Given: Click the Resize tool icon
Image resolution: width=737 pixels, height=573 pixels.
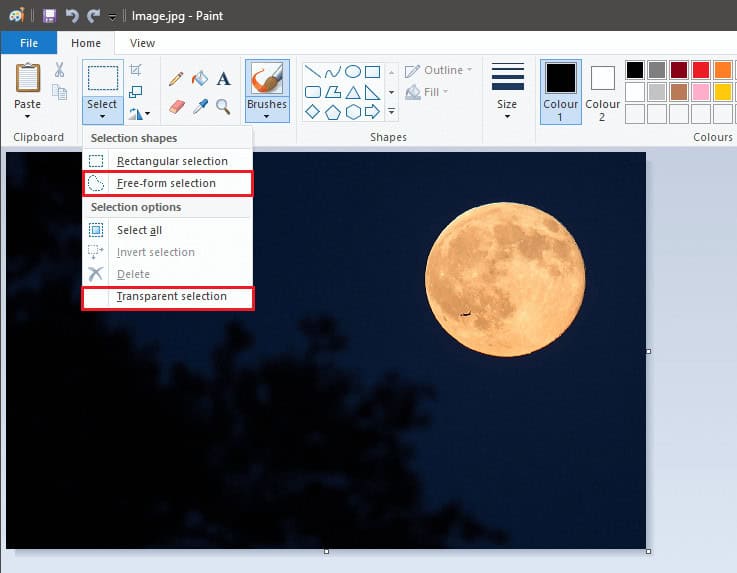Looking at the screenshot, I should (135, 92).
